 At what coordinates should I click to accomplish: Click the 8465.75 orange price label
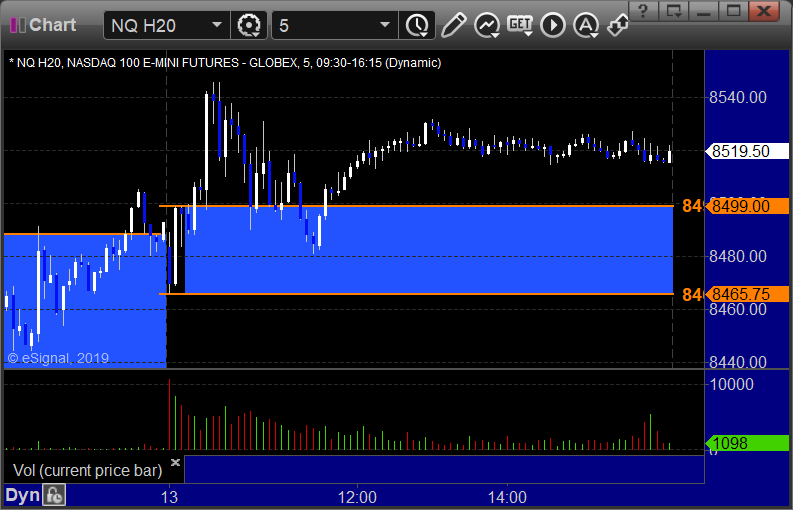pyautogui.click(x=747, y=294)
